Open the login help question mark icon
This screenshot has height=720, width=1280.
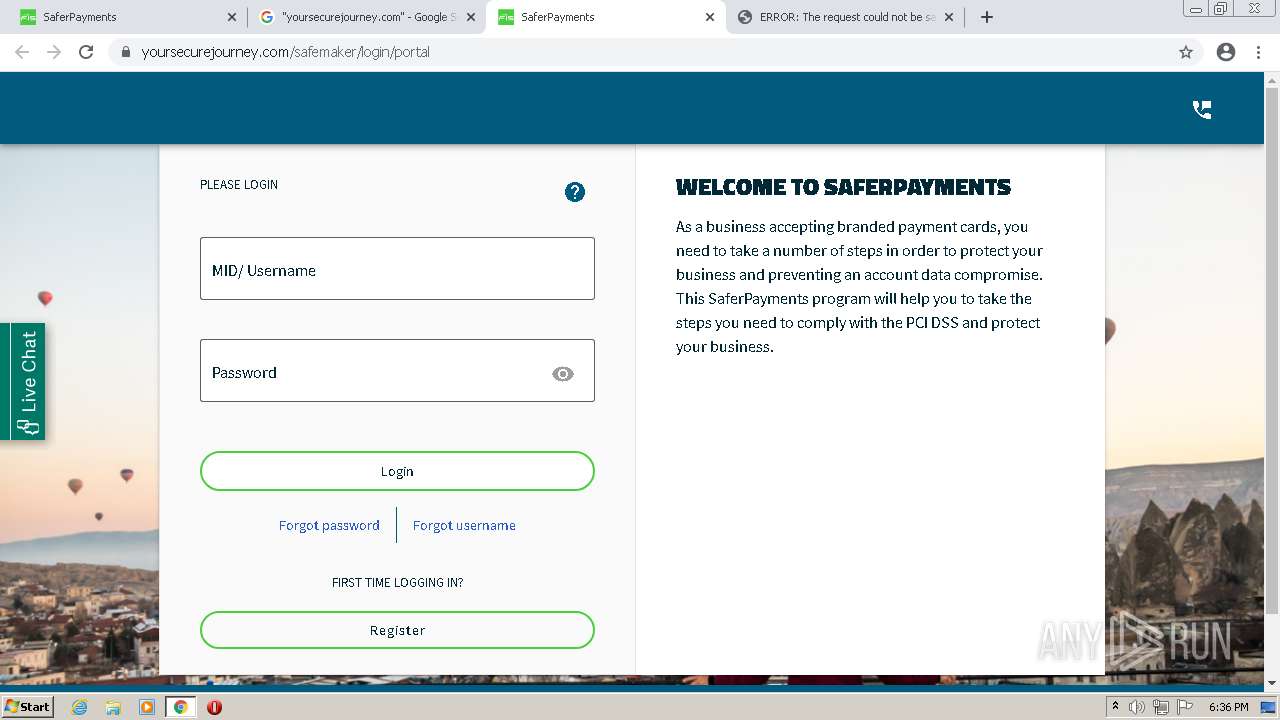point(575,192)
